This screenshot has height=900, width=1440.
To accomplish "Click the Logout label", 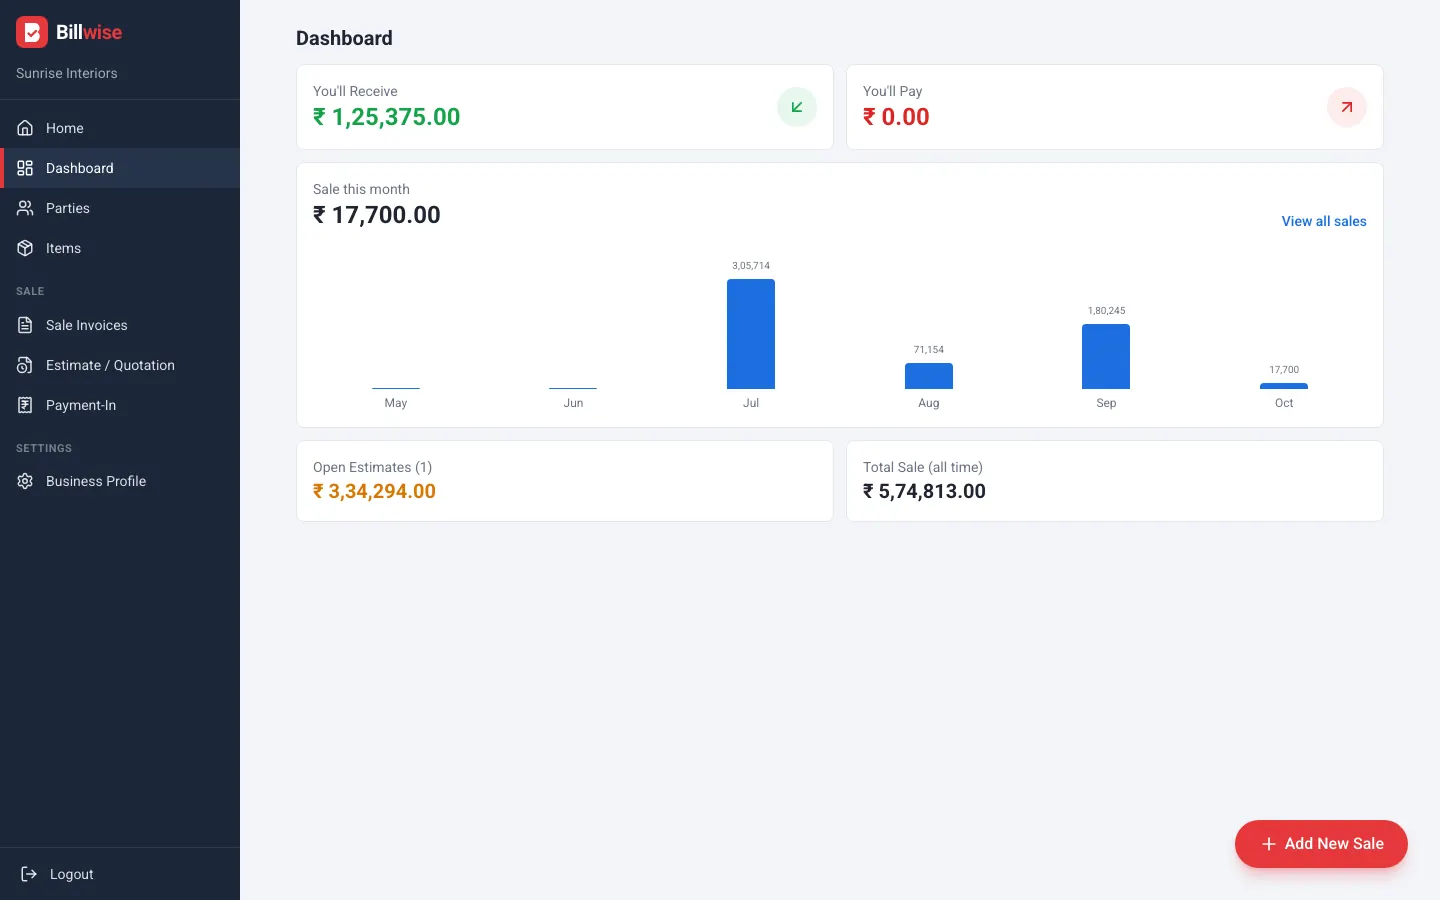I will click(71, 874).
